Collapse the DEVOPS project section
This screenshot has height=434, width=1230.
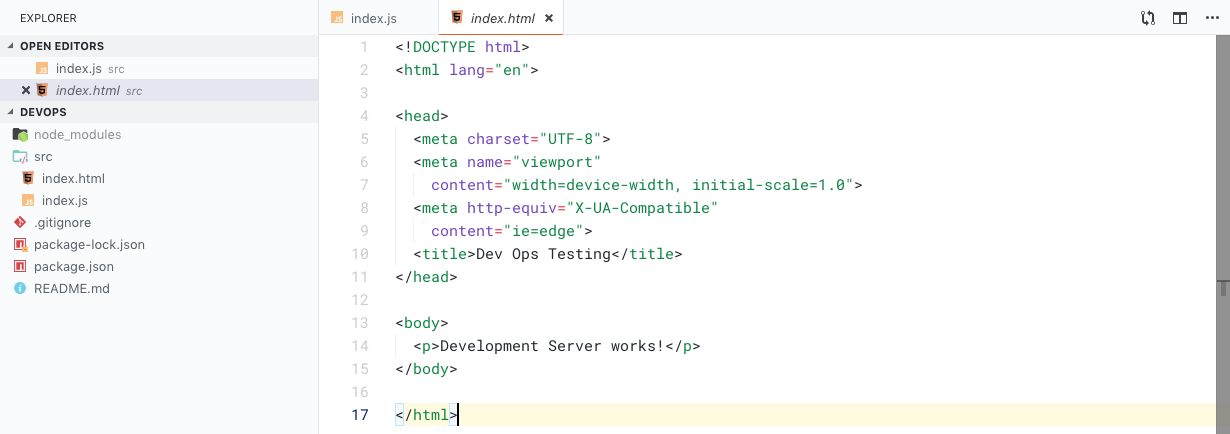coord(11,112)
